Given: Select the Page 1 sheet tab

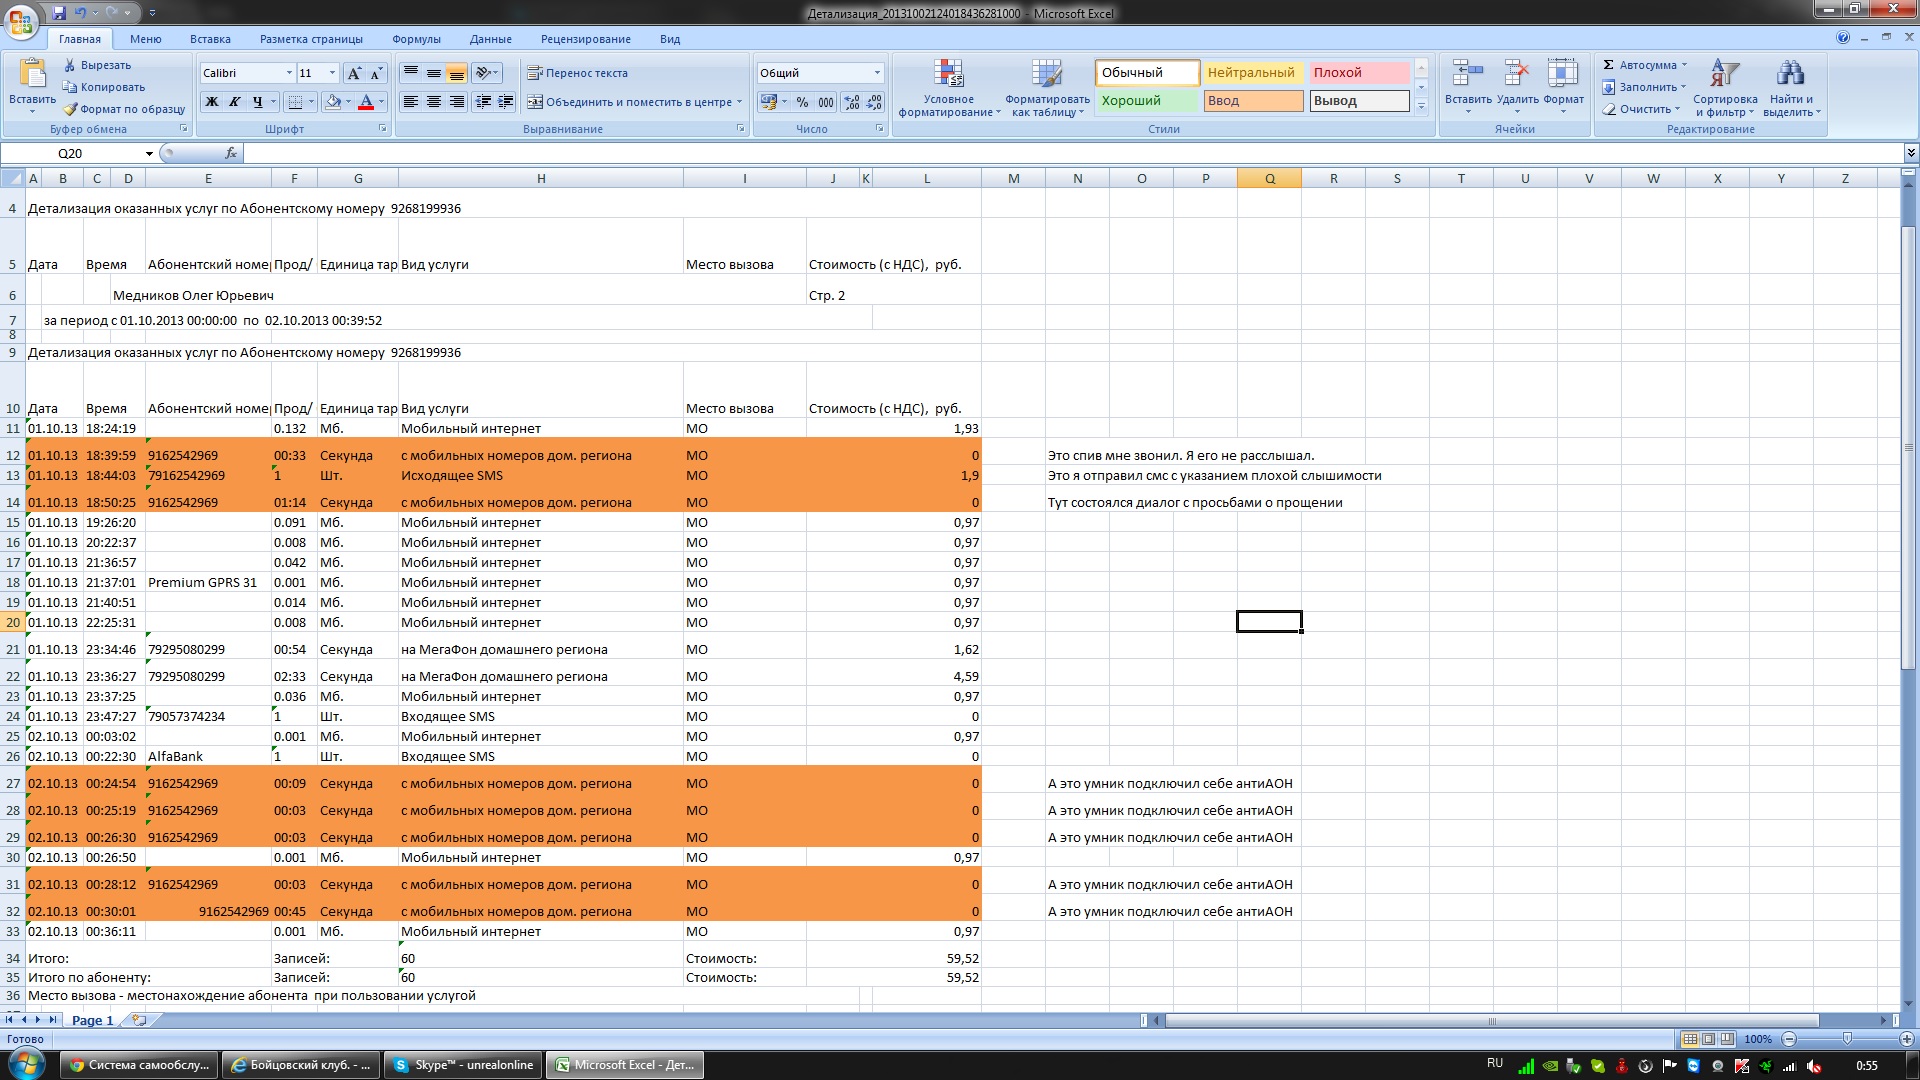Looking at the screenshot, I should click(x=92, y=1020).
